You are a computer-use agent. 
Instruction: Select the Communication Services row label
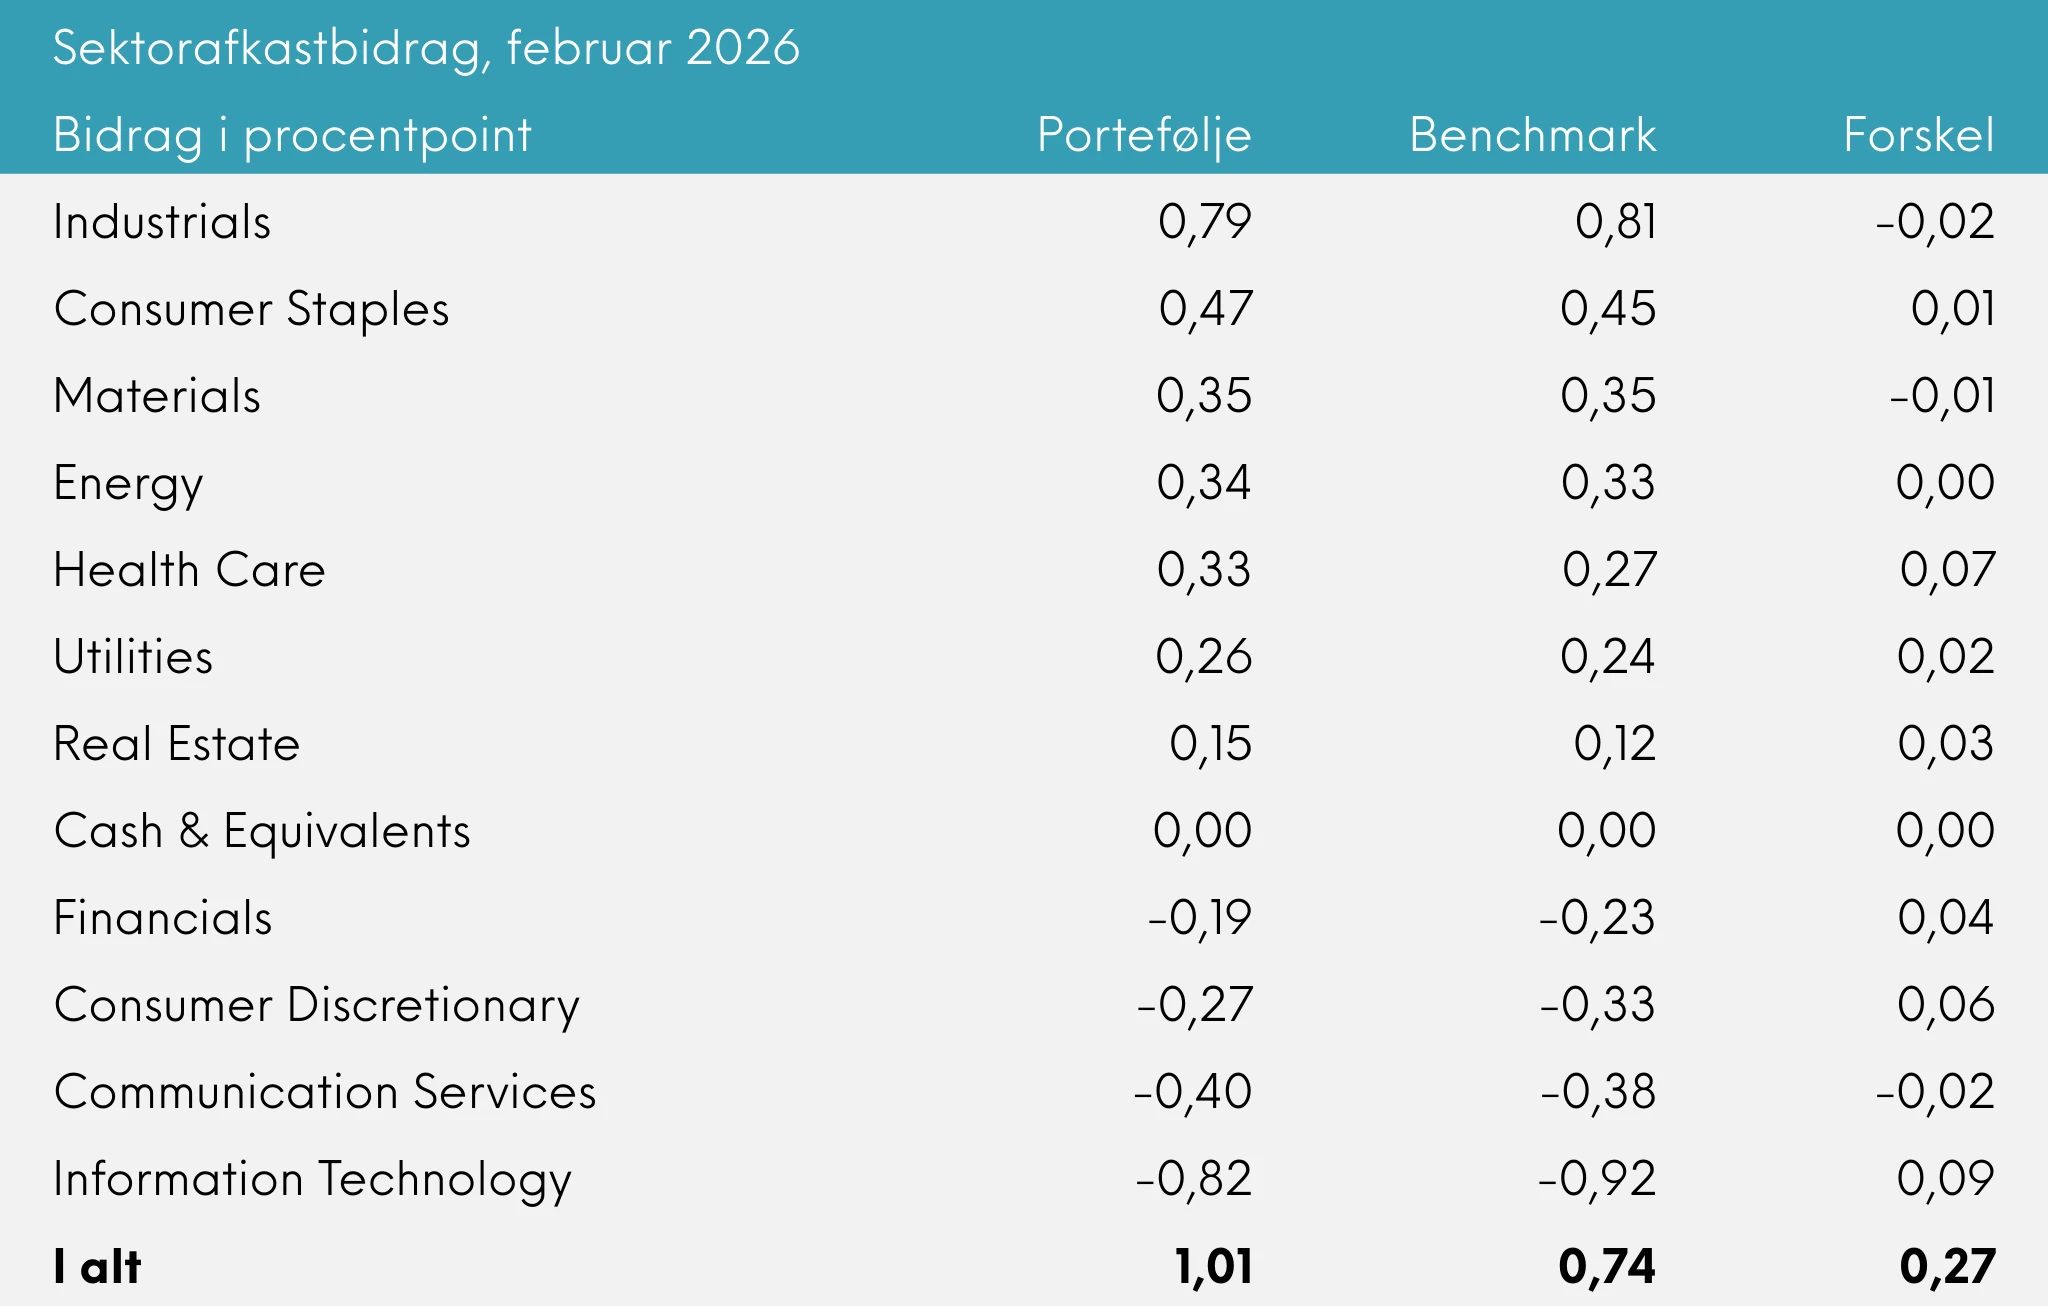325,1092
